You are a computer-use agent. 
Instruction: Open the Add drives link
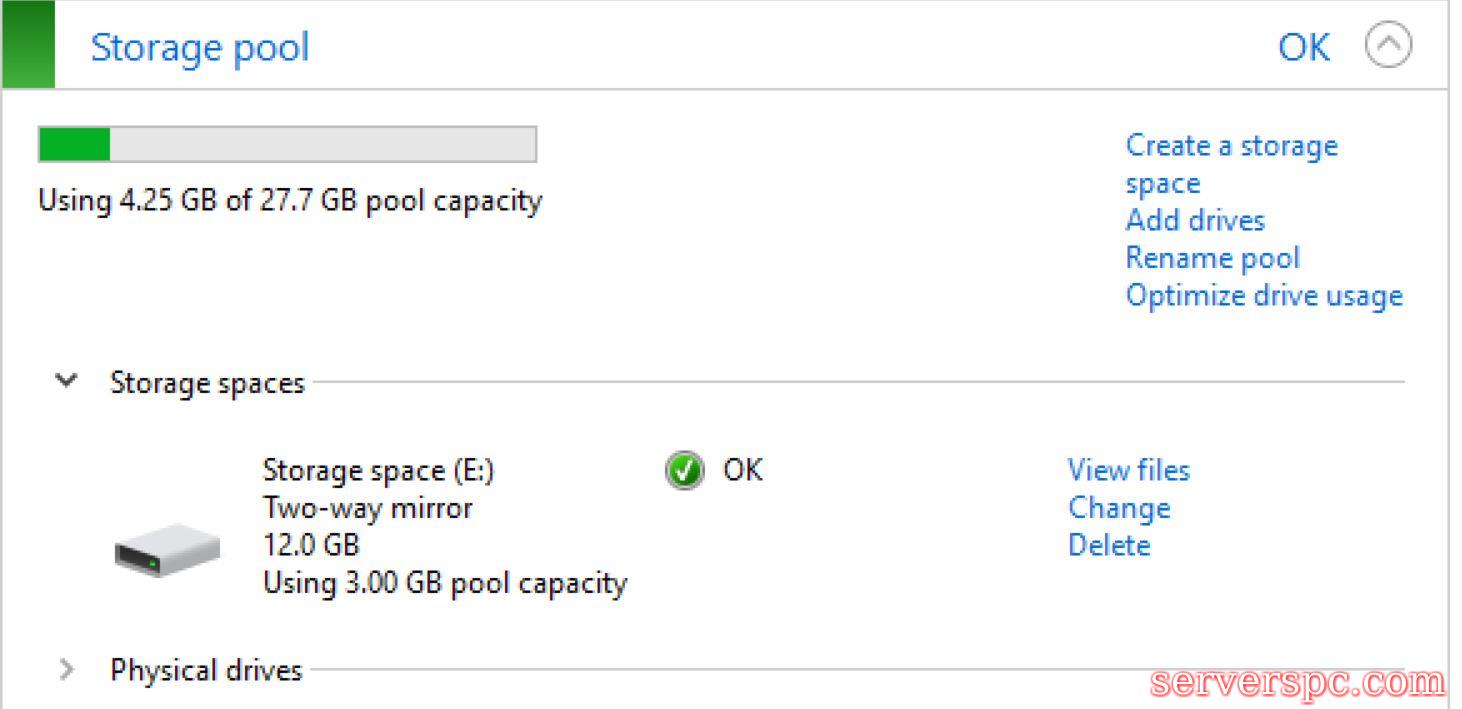(1195, 220)
